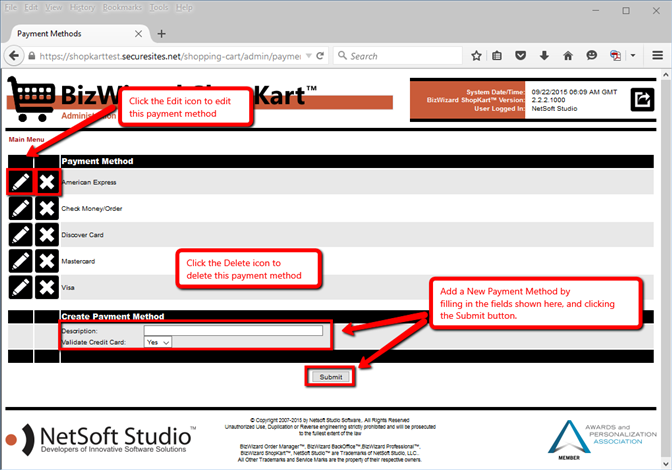This screenshot has width=672, height=470.
Task: Delete the Discover Card payment method
Action: tap(47, 235)
